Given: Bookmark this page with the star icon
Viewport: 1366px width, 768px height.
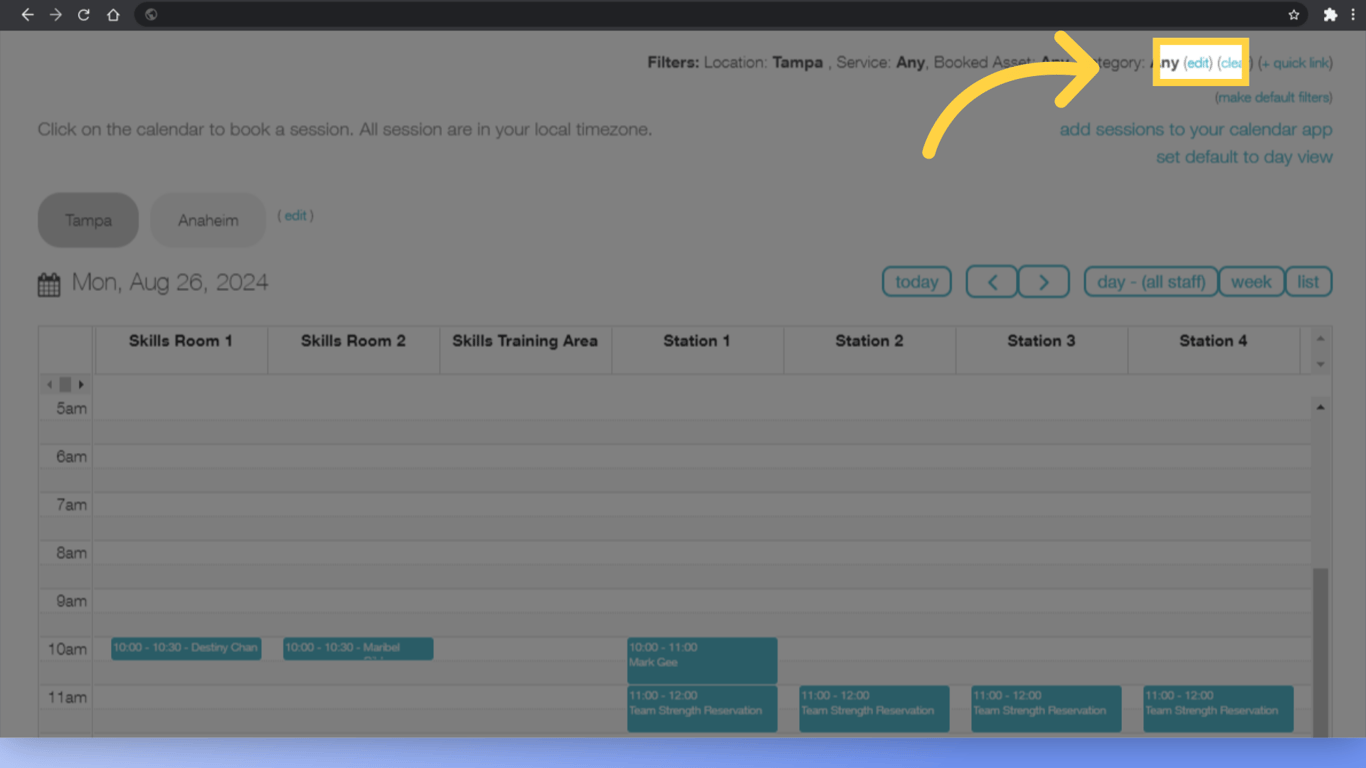Looking at the screenshot, I should (x=1294, y=14).
